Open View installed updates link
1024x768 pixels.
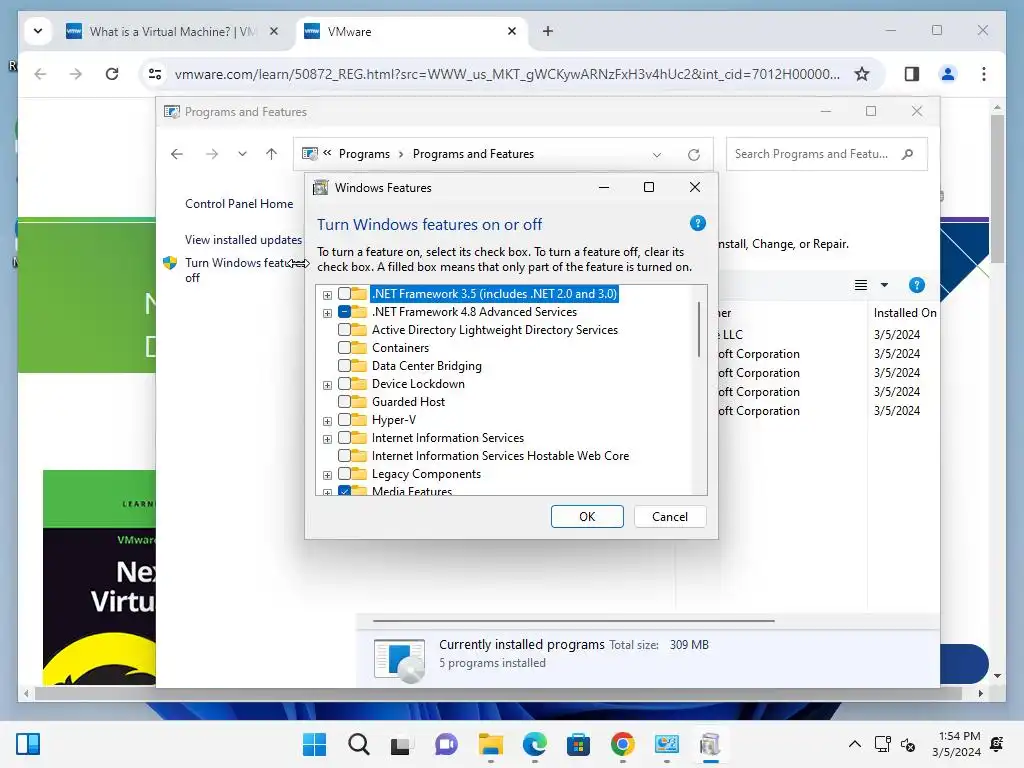(x=243, y=240)
